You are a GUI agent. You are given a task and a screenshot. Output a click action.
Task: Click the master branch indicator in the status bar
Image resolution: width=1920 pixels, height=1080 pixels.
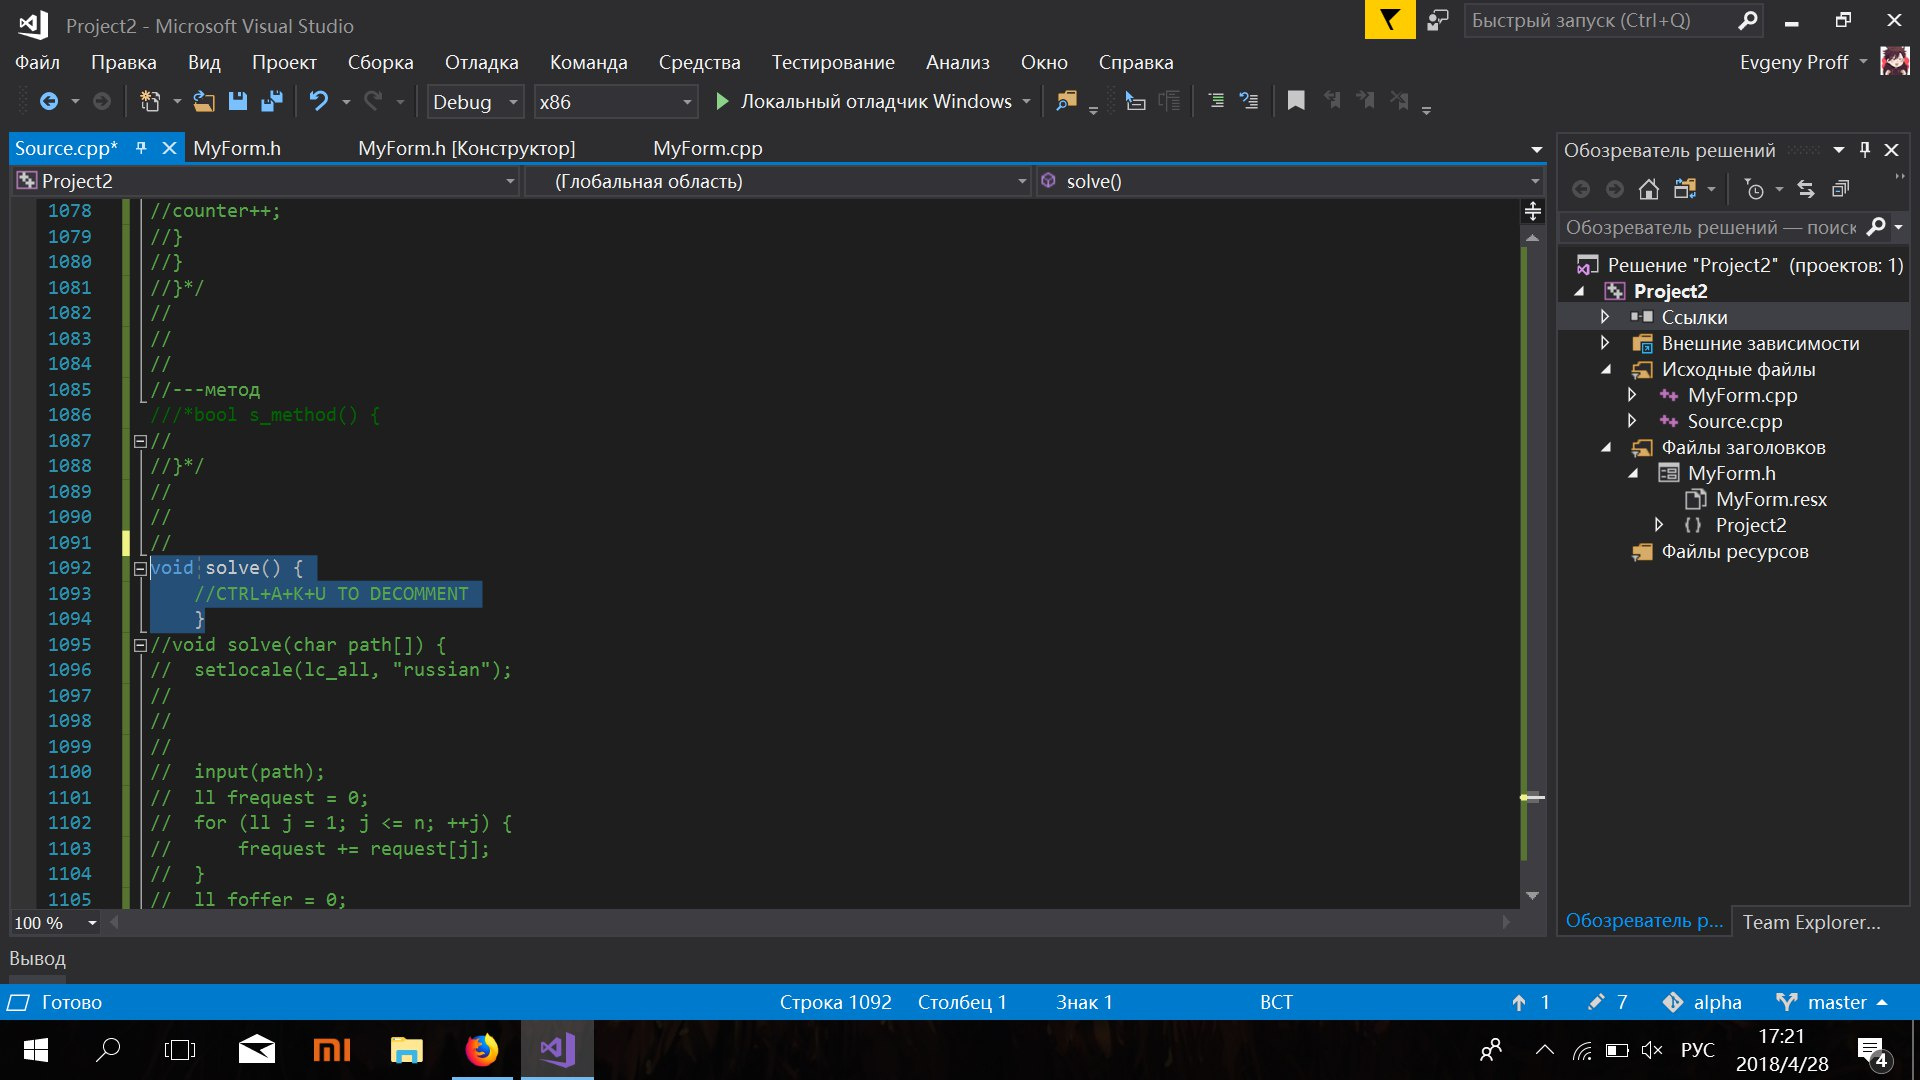click(1832, 1002)
